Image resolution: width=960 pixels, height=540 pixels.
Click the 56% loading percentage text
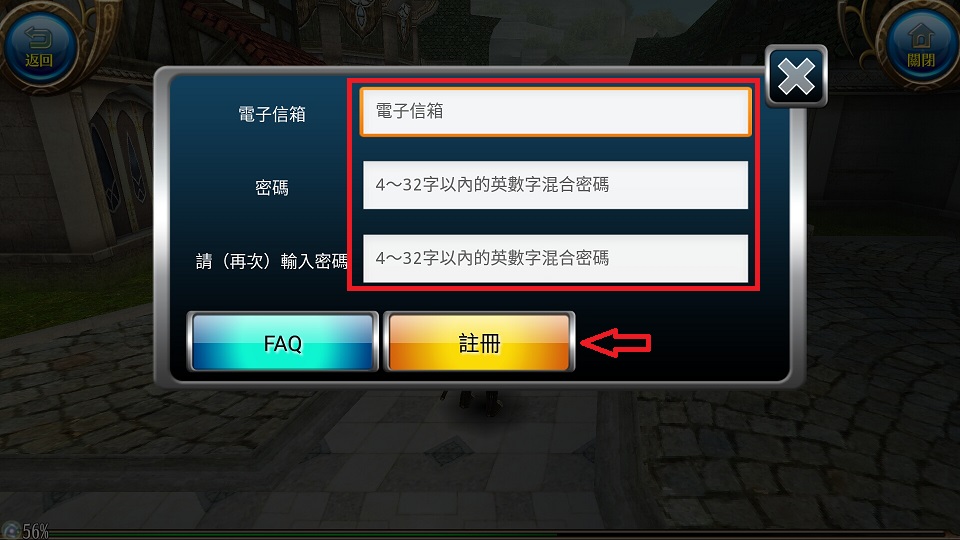pyautogui.click(x=36, y=530)
